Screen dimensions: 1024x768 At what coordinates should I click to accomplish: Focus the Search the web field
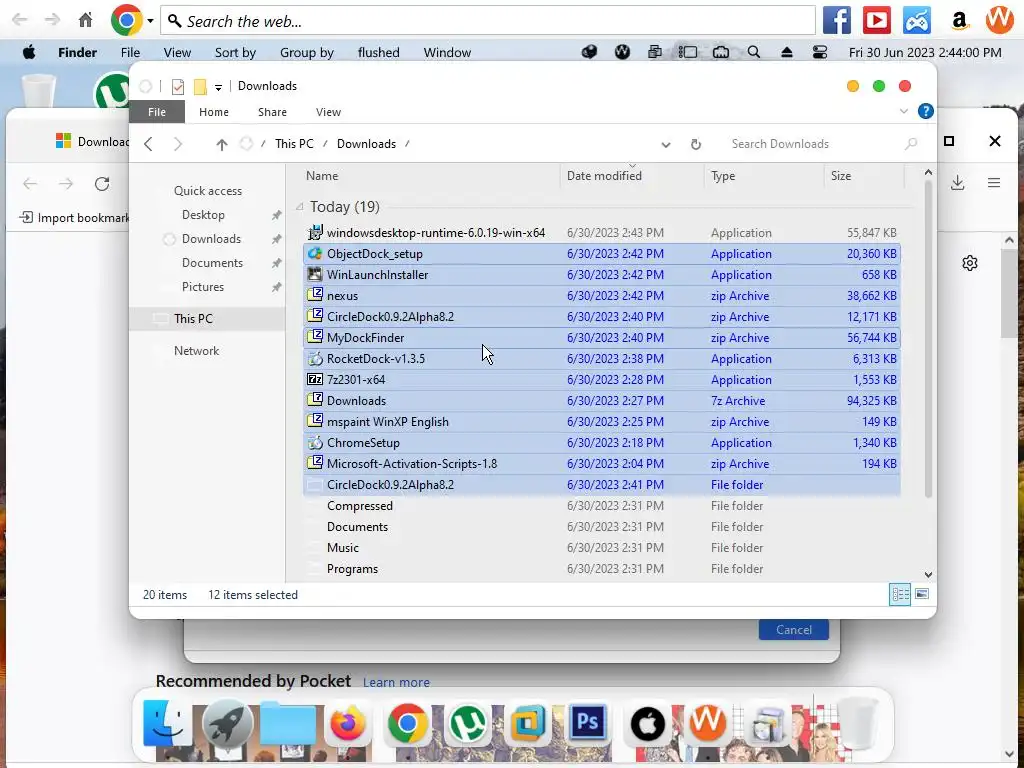pyautogui.click(x=487, y=21)
